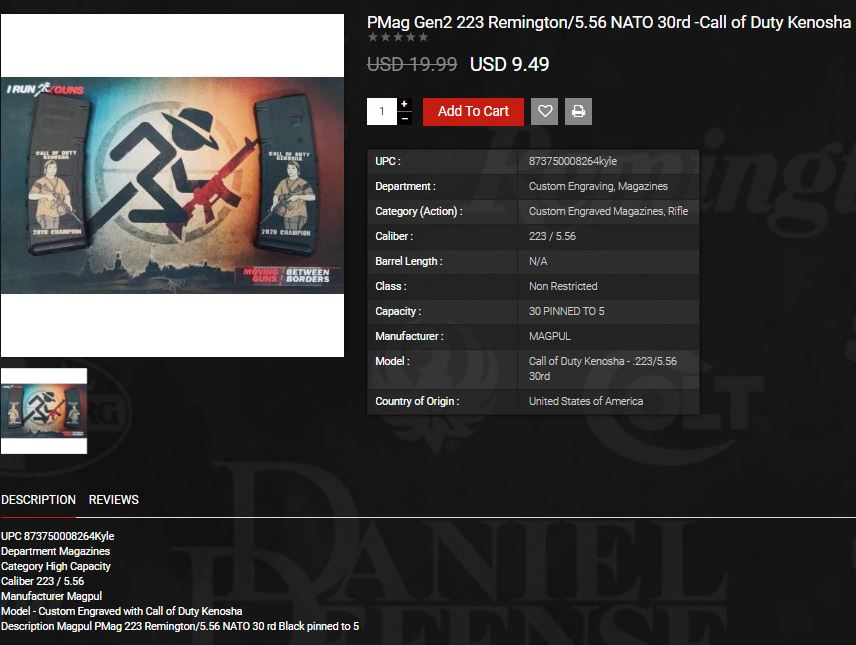Screen dimensions: 856x645
Task: Select the MAGPUL manufacturer value
Action: coord(549,336)
